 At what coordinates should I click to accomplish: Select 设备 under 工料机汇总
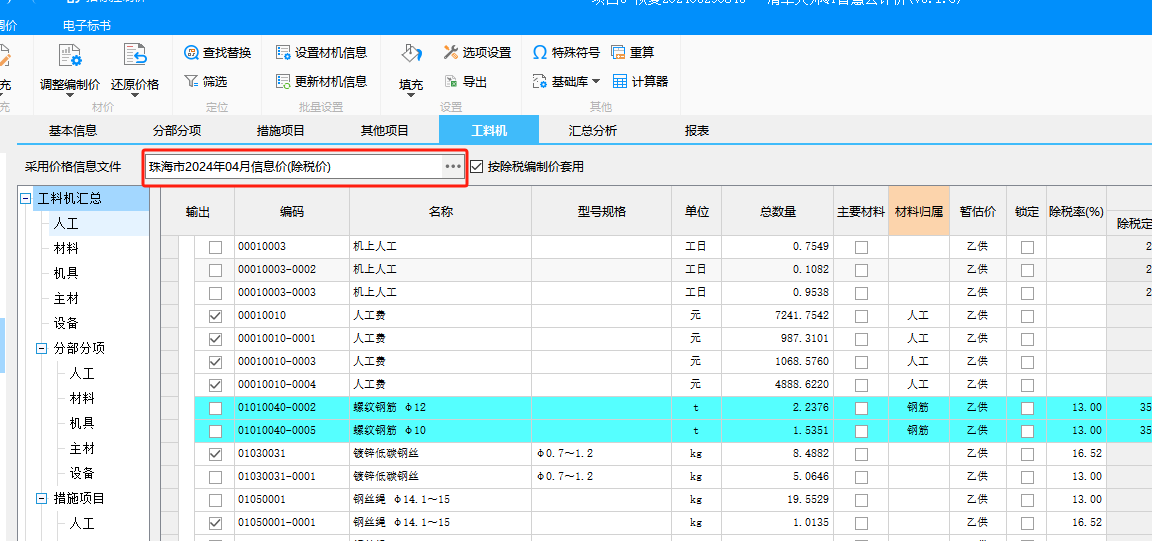pos(66,323)
